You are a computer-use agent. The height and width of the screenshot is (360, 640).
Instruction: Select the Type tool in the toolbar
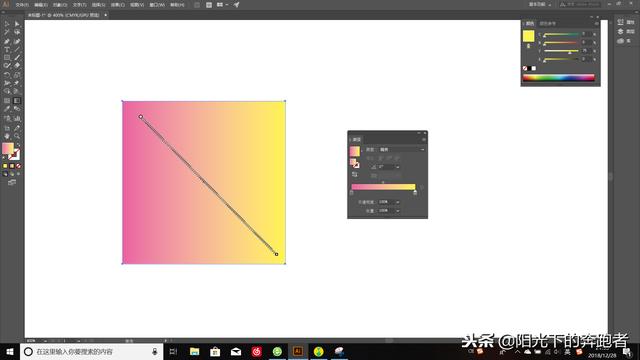(7, 49)
